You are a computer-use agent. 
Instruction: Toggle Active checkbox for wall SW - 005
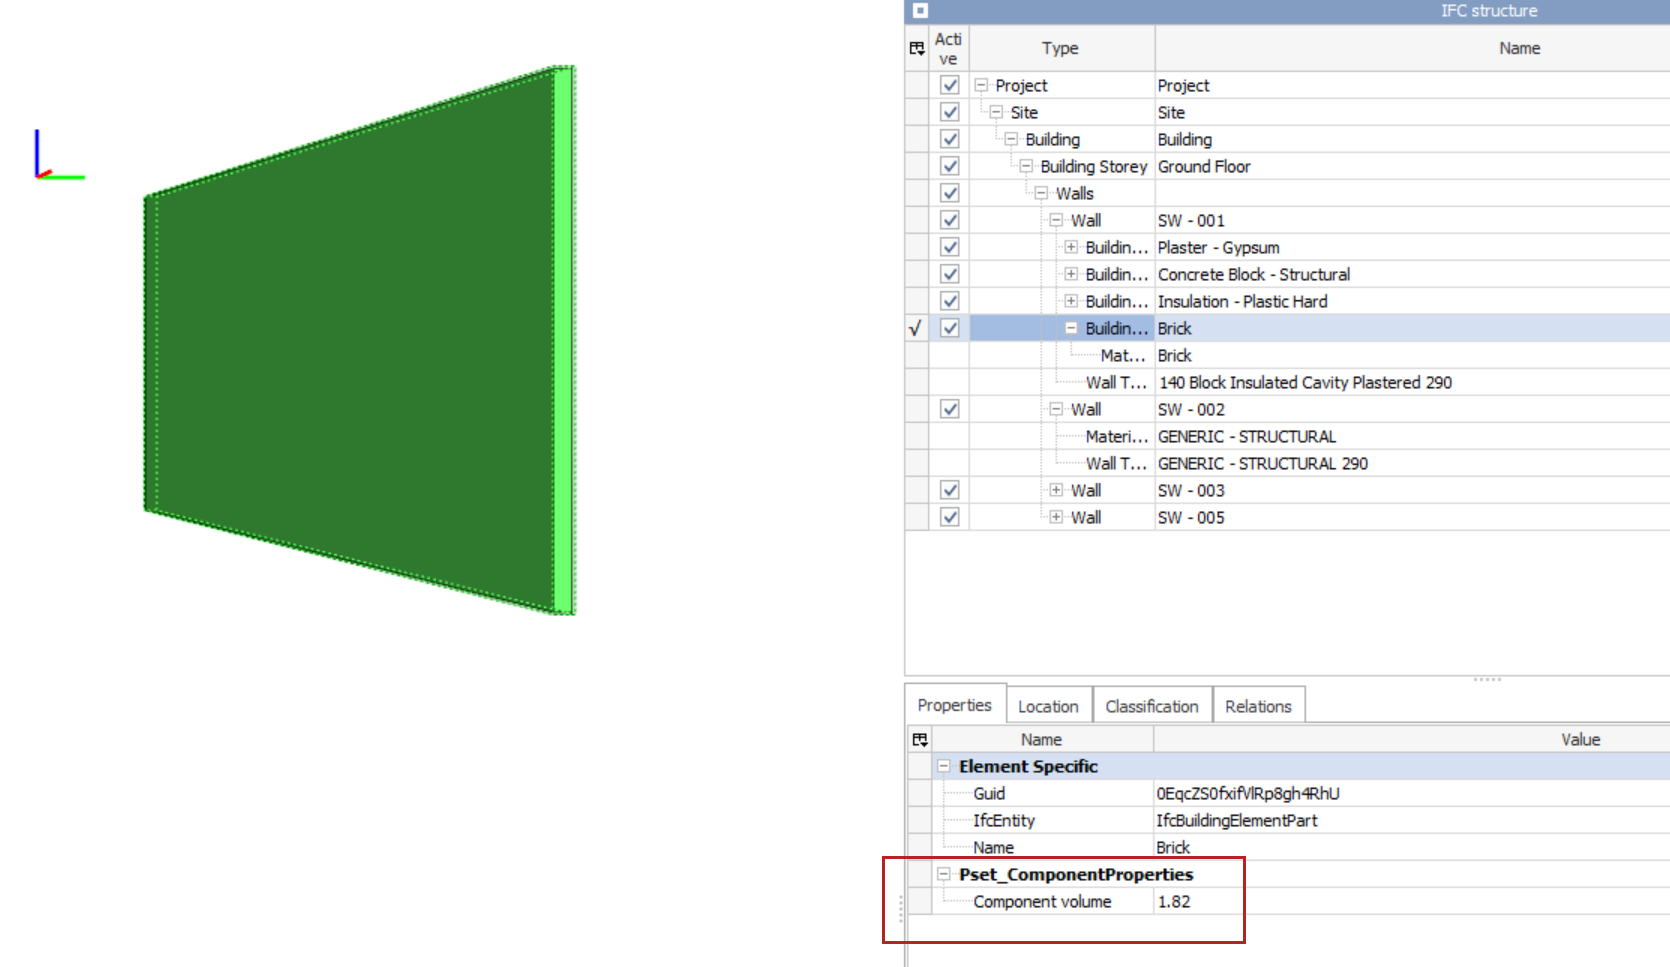(x=950, y=517)
